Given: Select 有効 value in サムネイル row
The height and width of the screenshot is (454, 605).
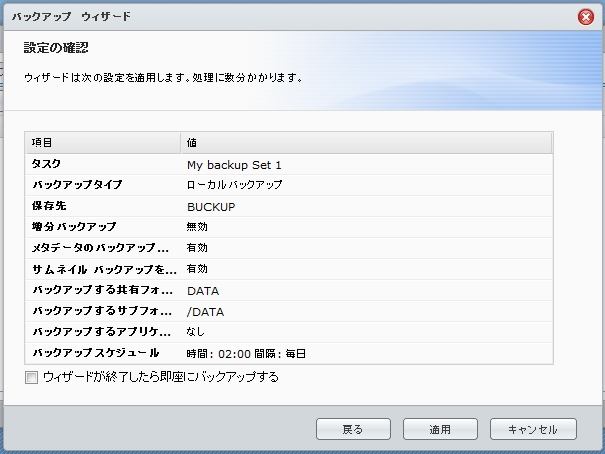Looking at the screenshot, I should 197,269.
